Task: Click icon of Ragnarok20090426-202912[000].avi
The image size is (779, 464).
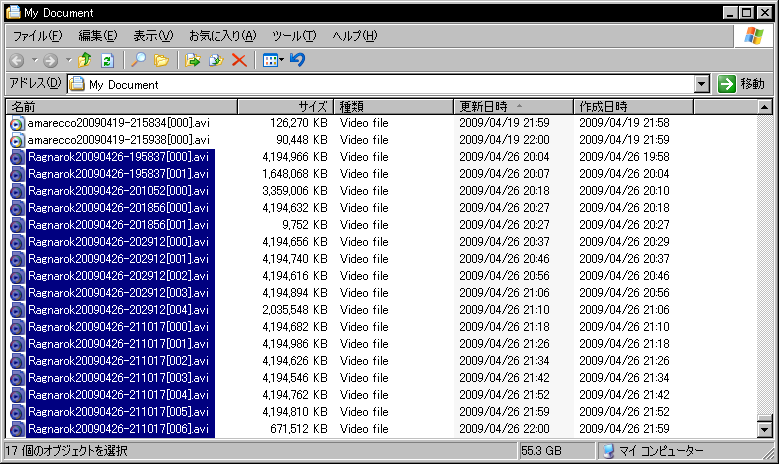Action: click(x=17, y=242)
